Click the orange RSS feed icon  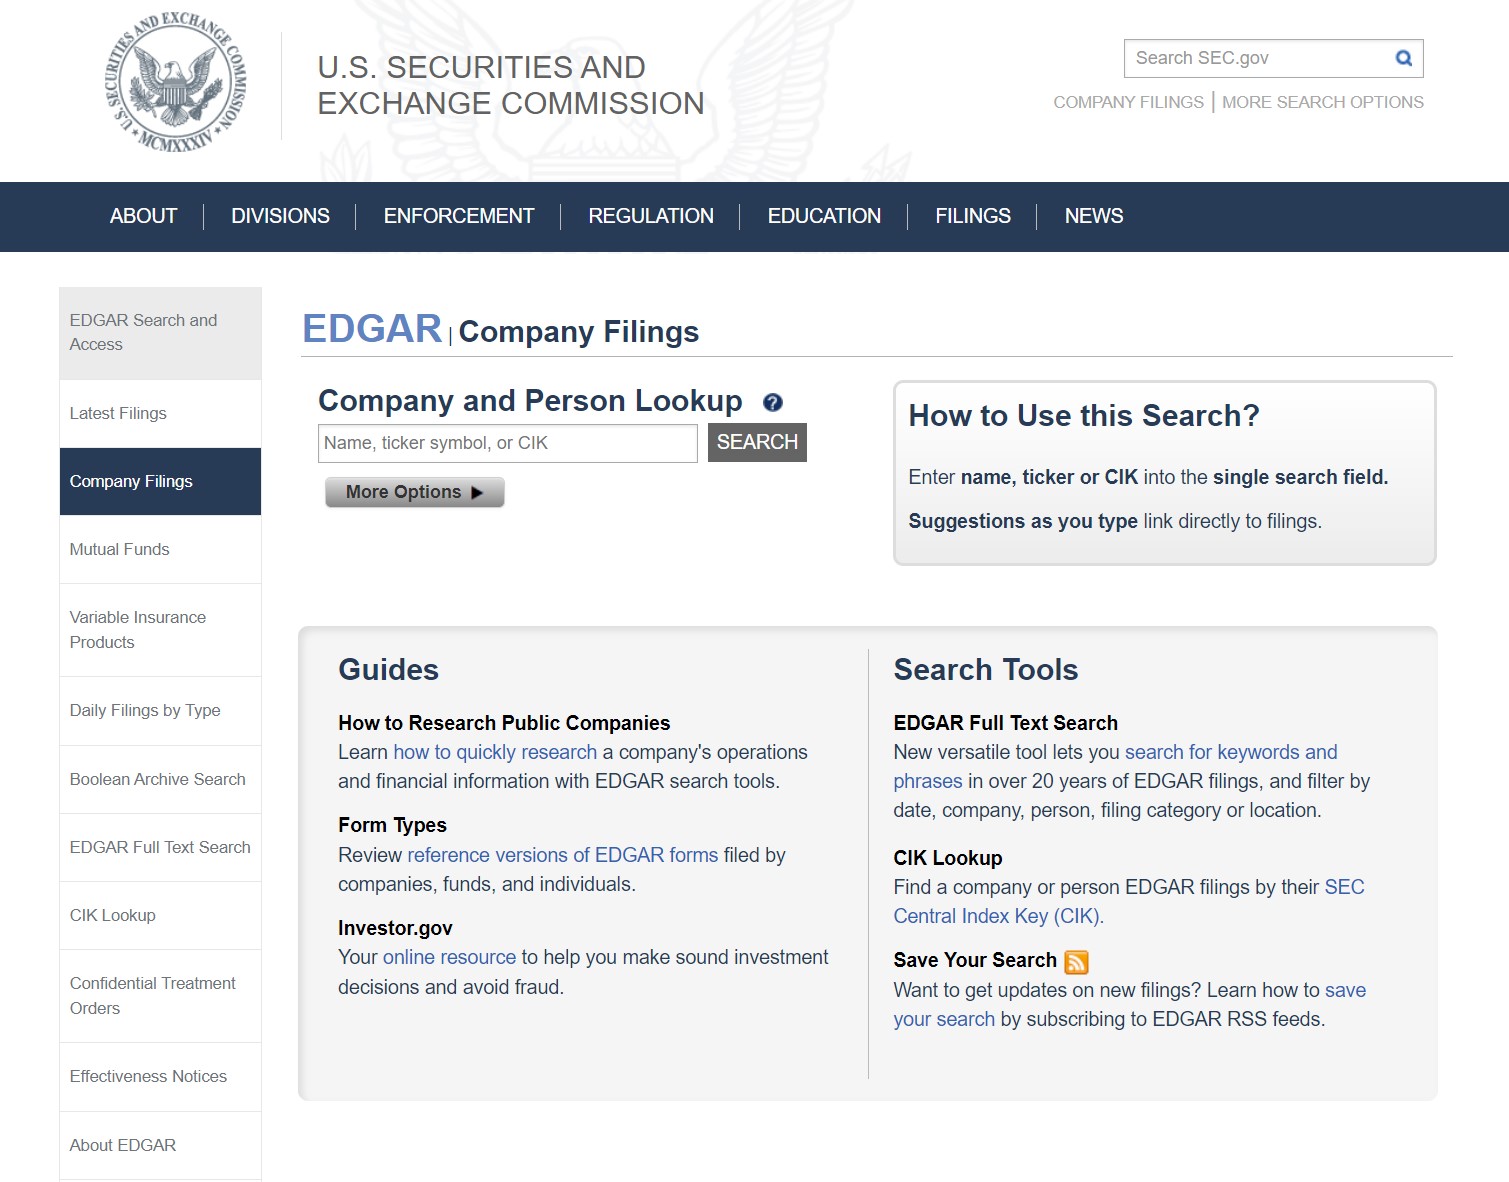(1076, 962)
